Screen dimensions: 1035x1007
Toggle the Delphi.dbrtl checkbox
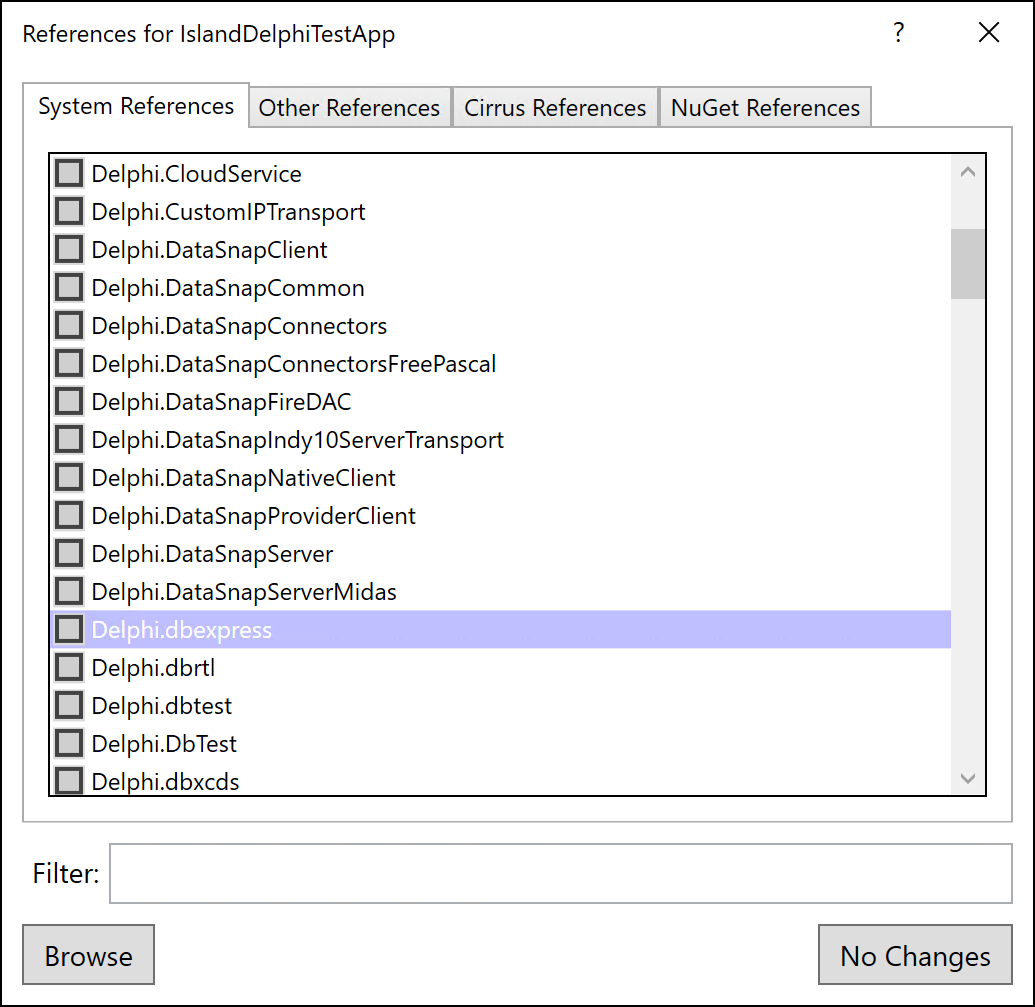coord(69,667)
